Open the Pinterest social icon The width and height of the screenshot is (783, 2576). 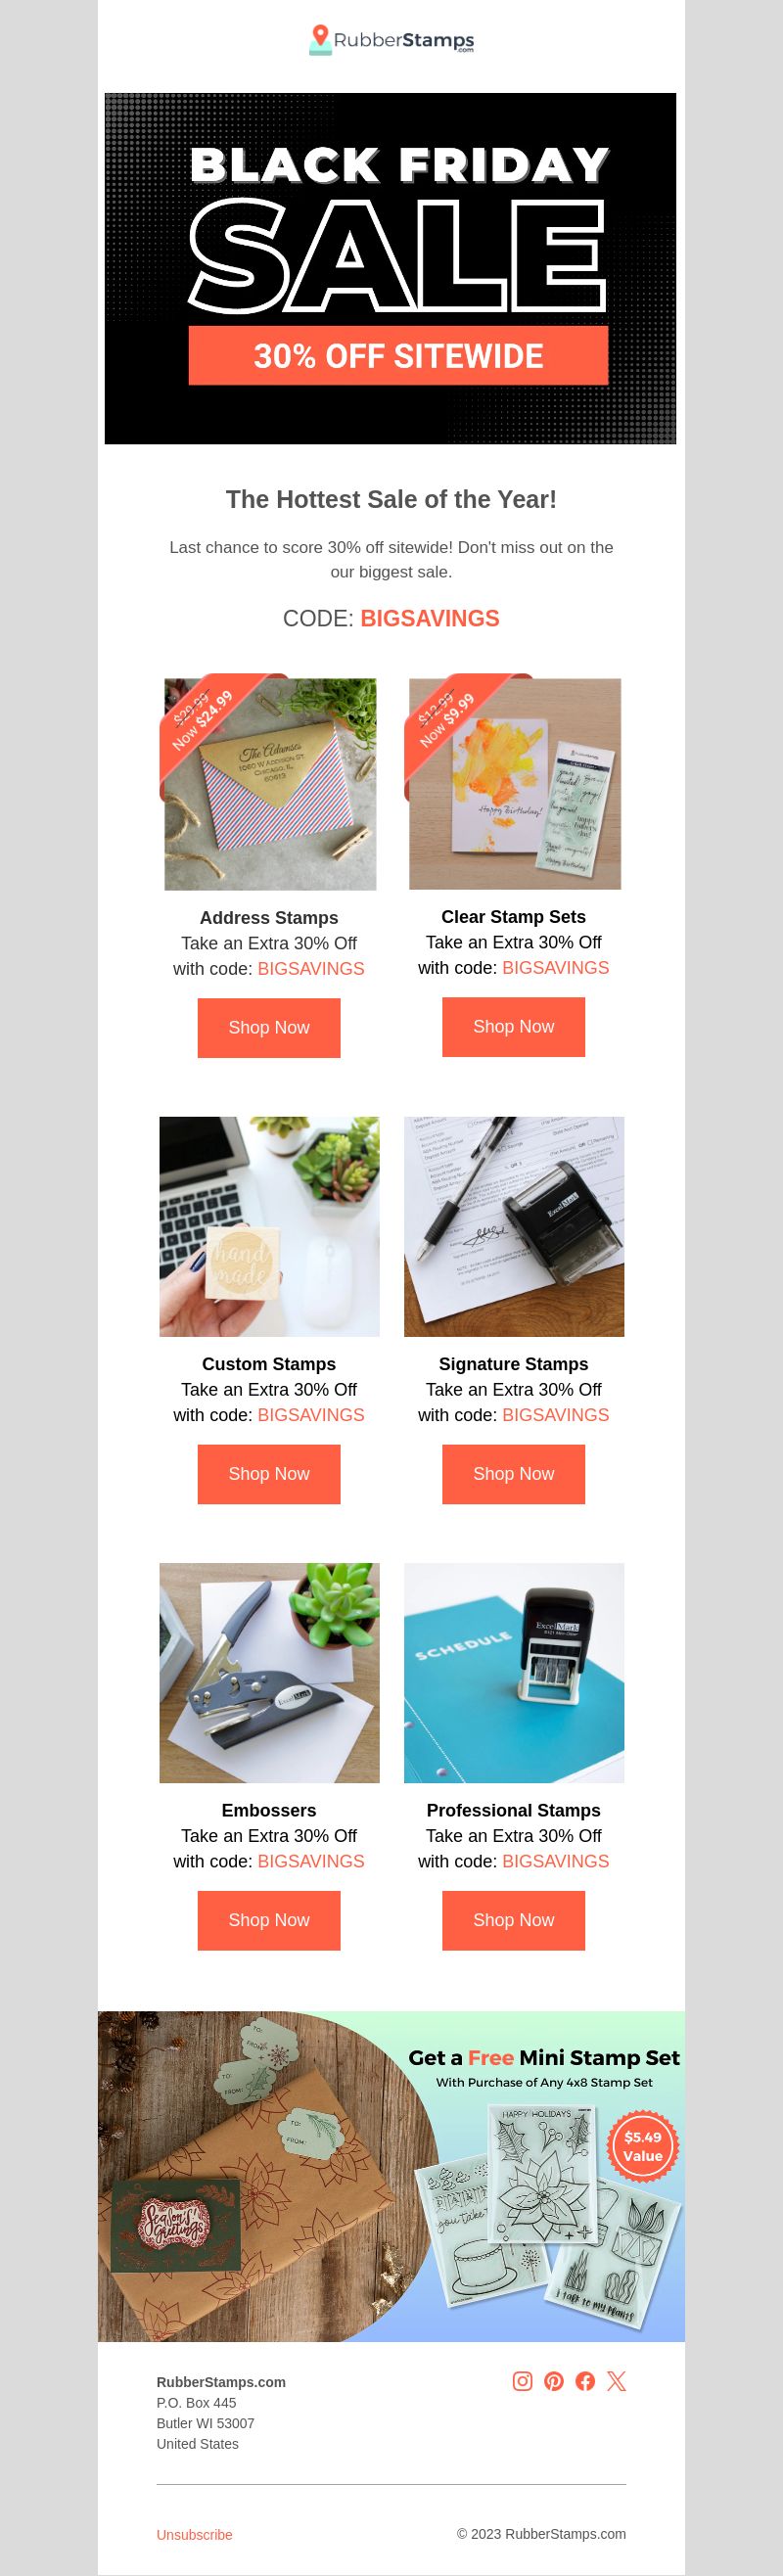tap(554, 2381)
